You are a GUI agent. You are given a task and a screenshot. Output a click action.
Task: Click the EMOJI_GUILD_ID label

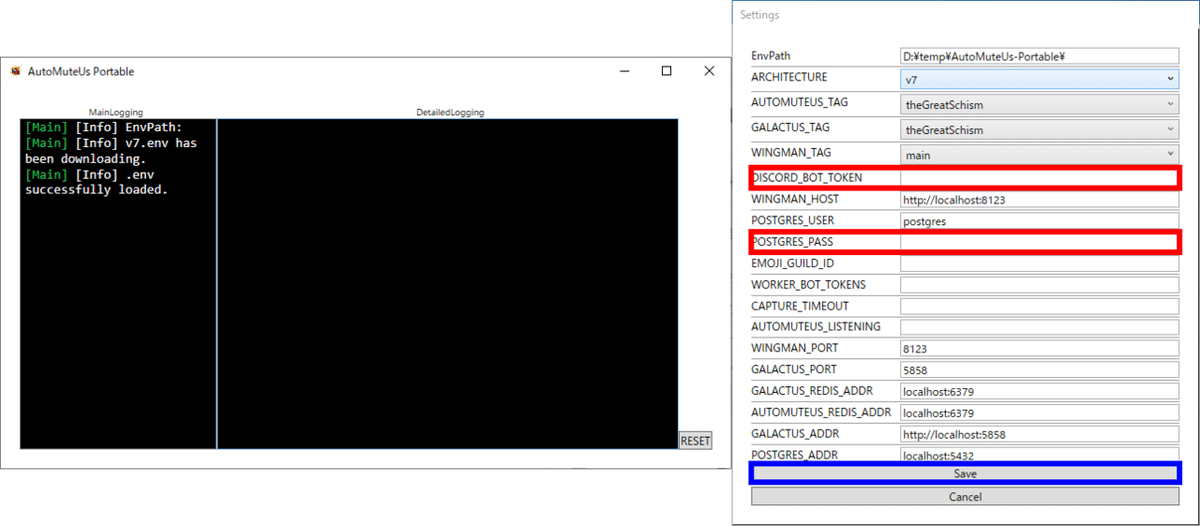pos(793,263)
